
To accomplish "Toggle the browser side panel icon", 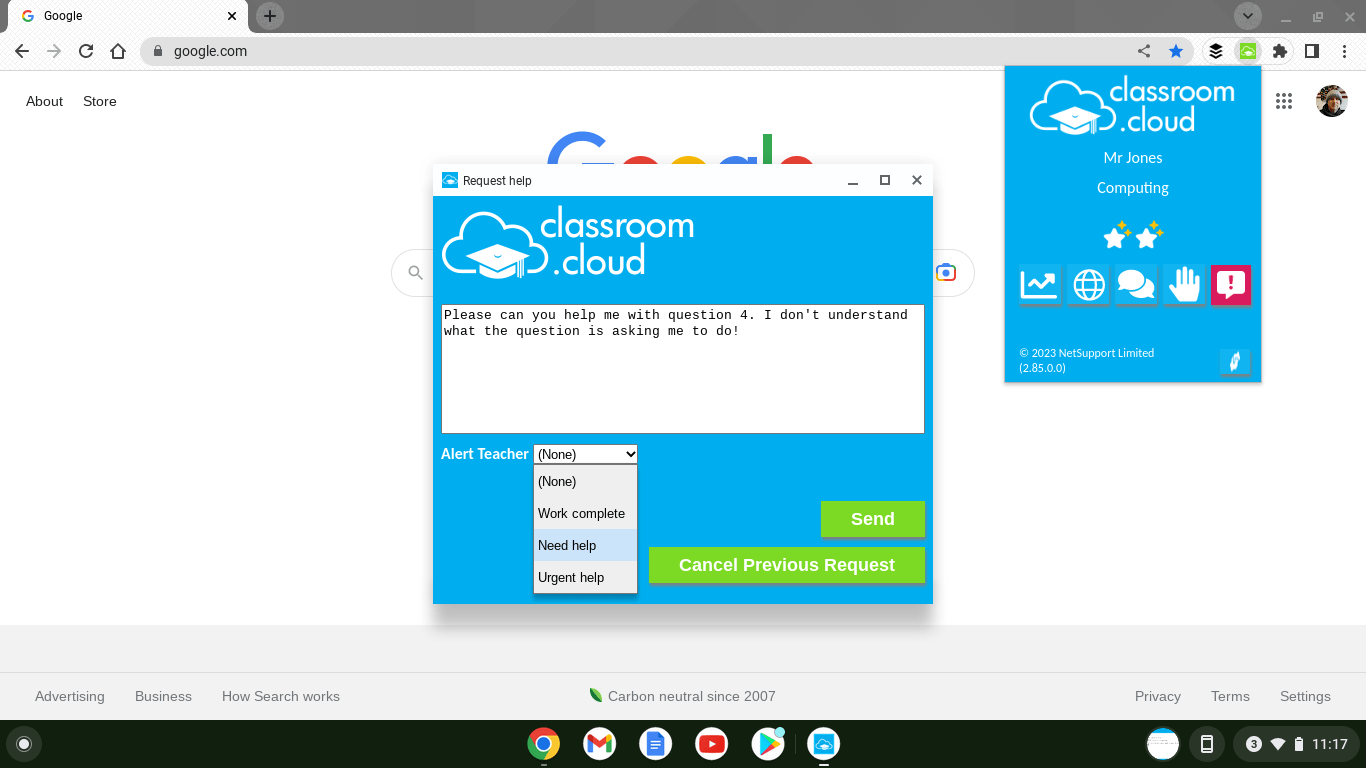I will (x=1312, y=51).
